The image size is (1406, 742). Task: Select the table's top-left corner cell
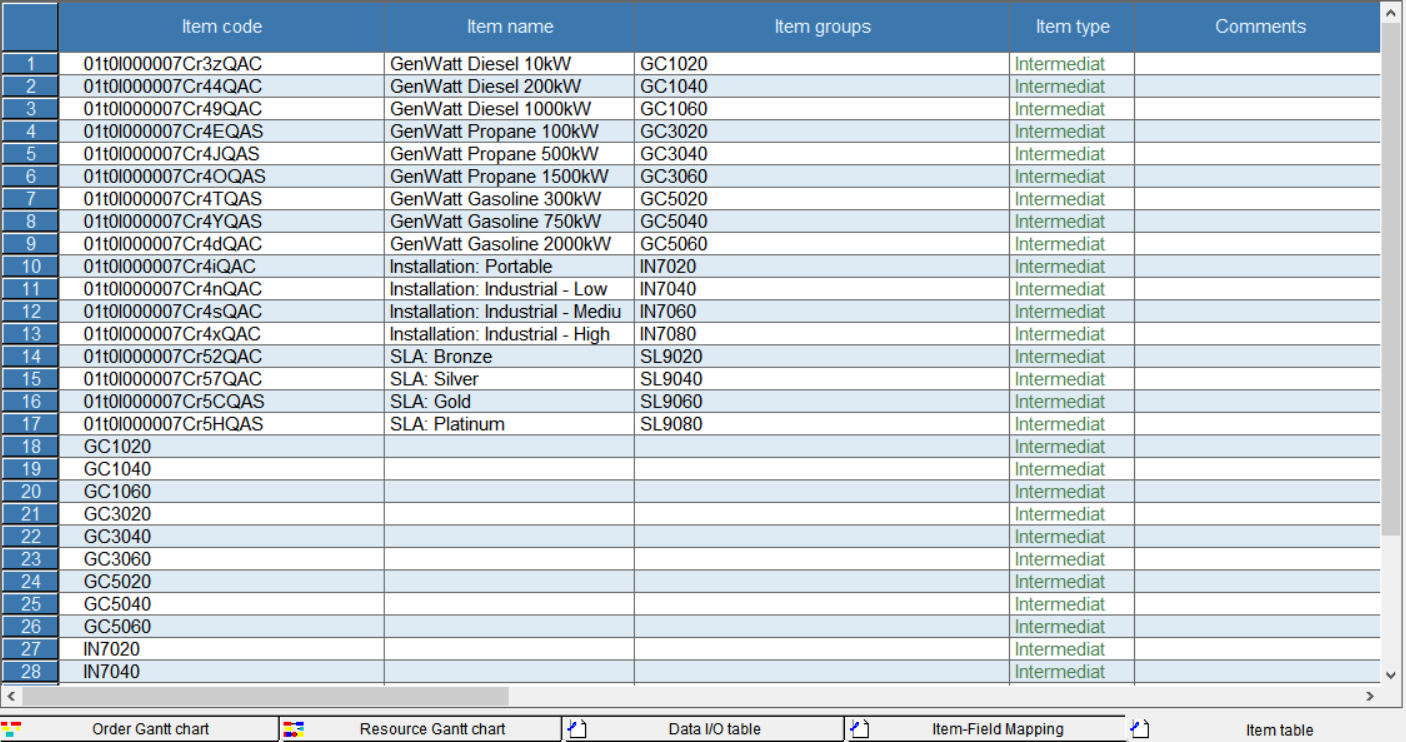pos(30,27)
